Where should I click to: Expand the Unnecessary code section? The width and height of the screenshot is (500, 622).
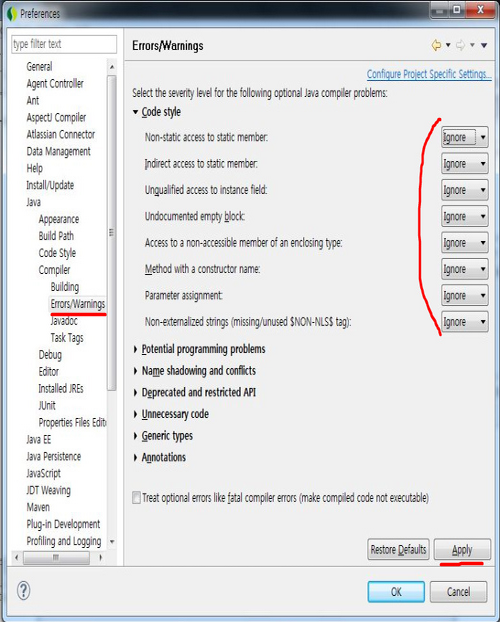(x=135, y=414)
